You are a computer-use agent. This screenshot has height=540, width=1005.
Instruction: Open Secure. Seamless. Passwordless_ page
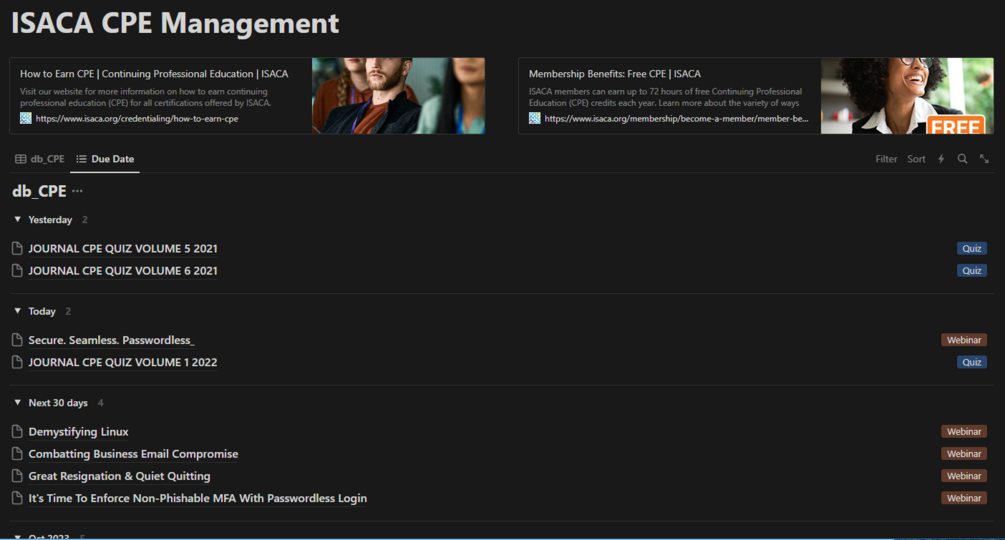point(111,340)
